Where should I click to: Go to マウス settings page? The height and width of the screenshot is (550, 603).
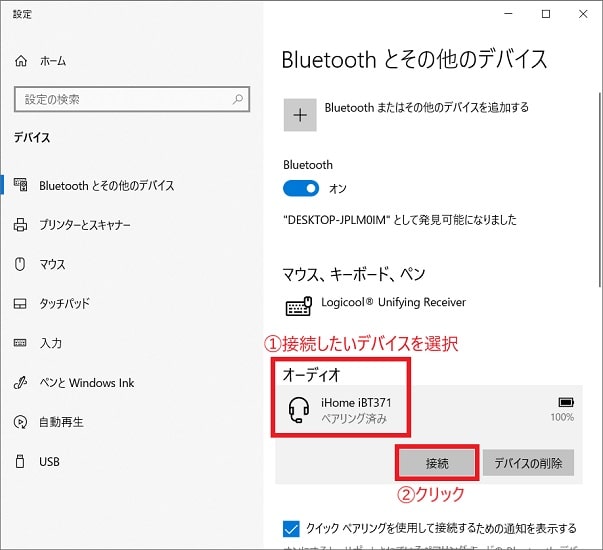click(x=52, y=264)
